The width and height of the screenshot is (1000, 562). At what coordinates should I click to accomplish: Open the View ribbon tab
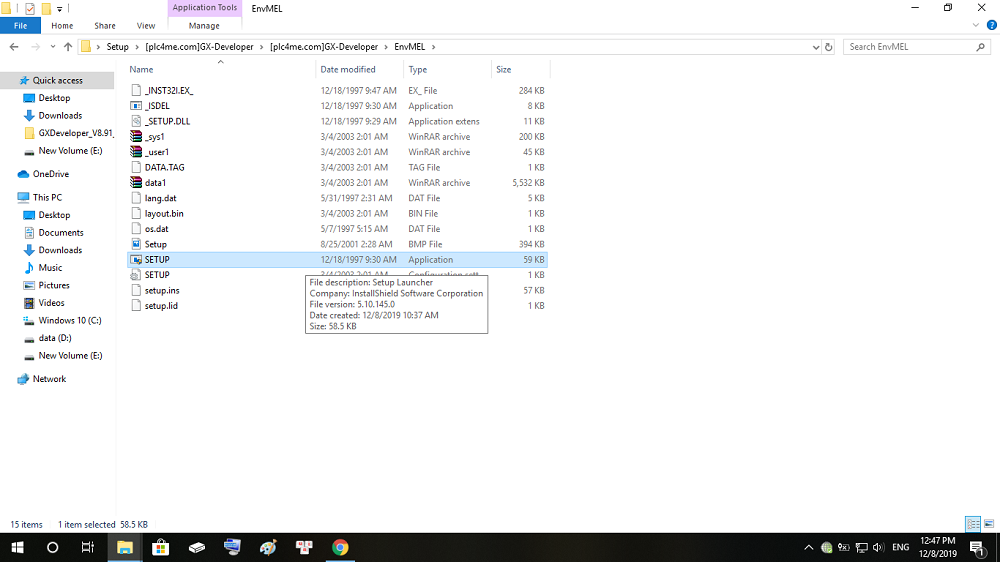pyautogui.click(x=145, y=26)
